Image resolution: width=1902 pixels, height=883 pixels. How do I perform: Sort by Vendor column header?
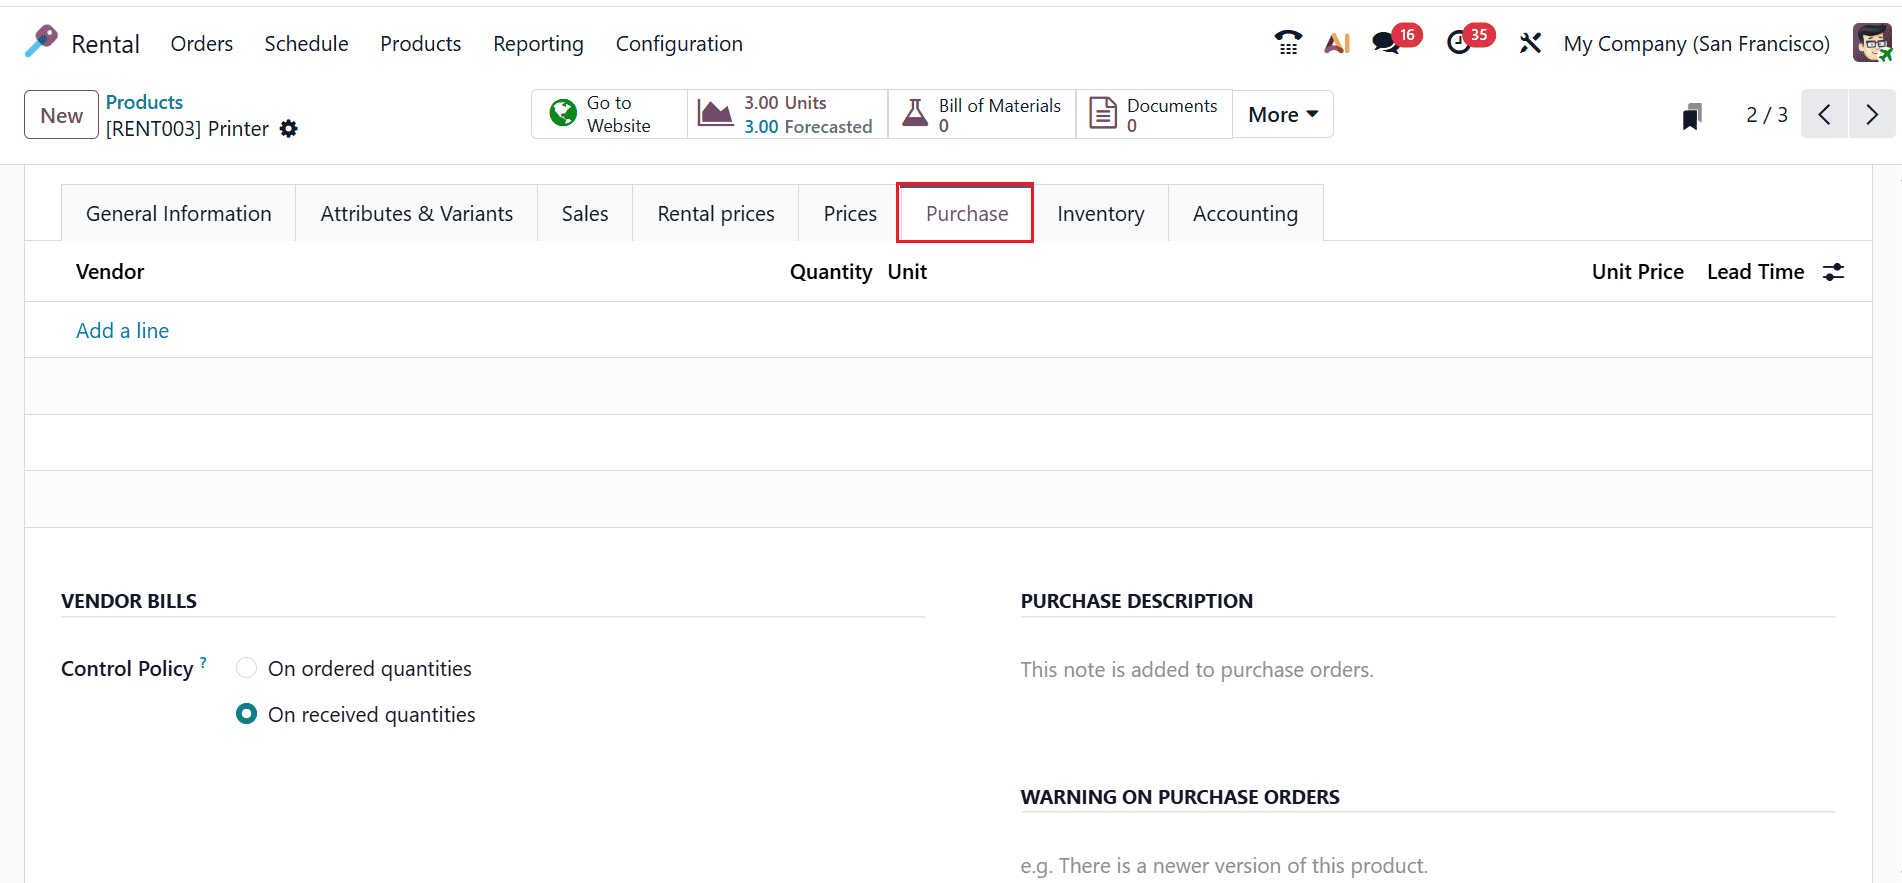coord(110,272)
